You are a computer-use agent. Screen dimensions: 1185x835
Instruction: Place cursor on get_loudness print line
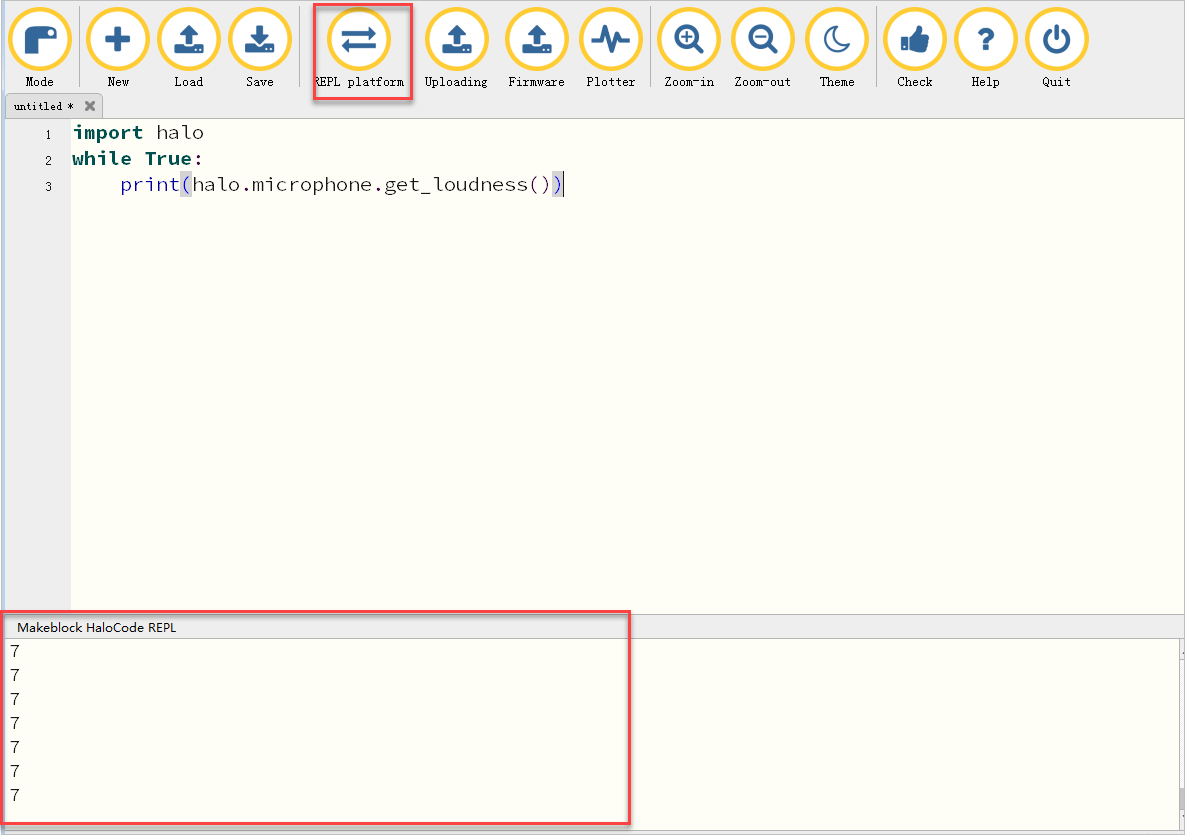point(340,185)
